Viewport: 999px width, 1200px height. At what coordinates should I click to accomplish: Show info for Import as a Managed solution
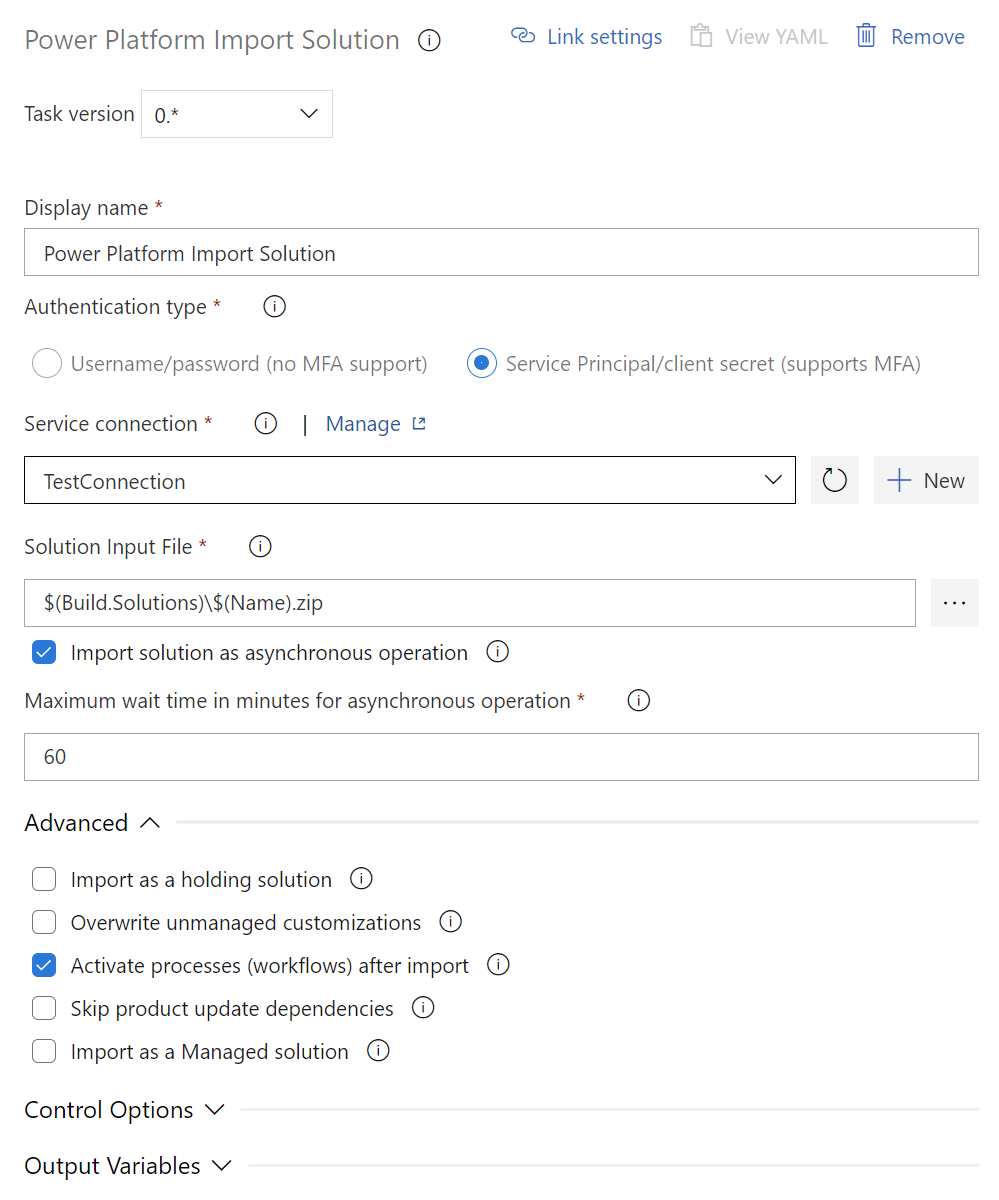378,1051
